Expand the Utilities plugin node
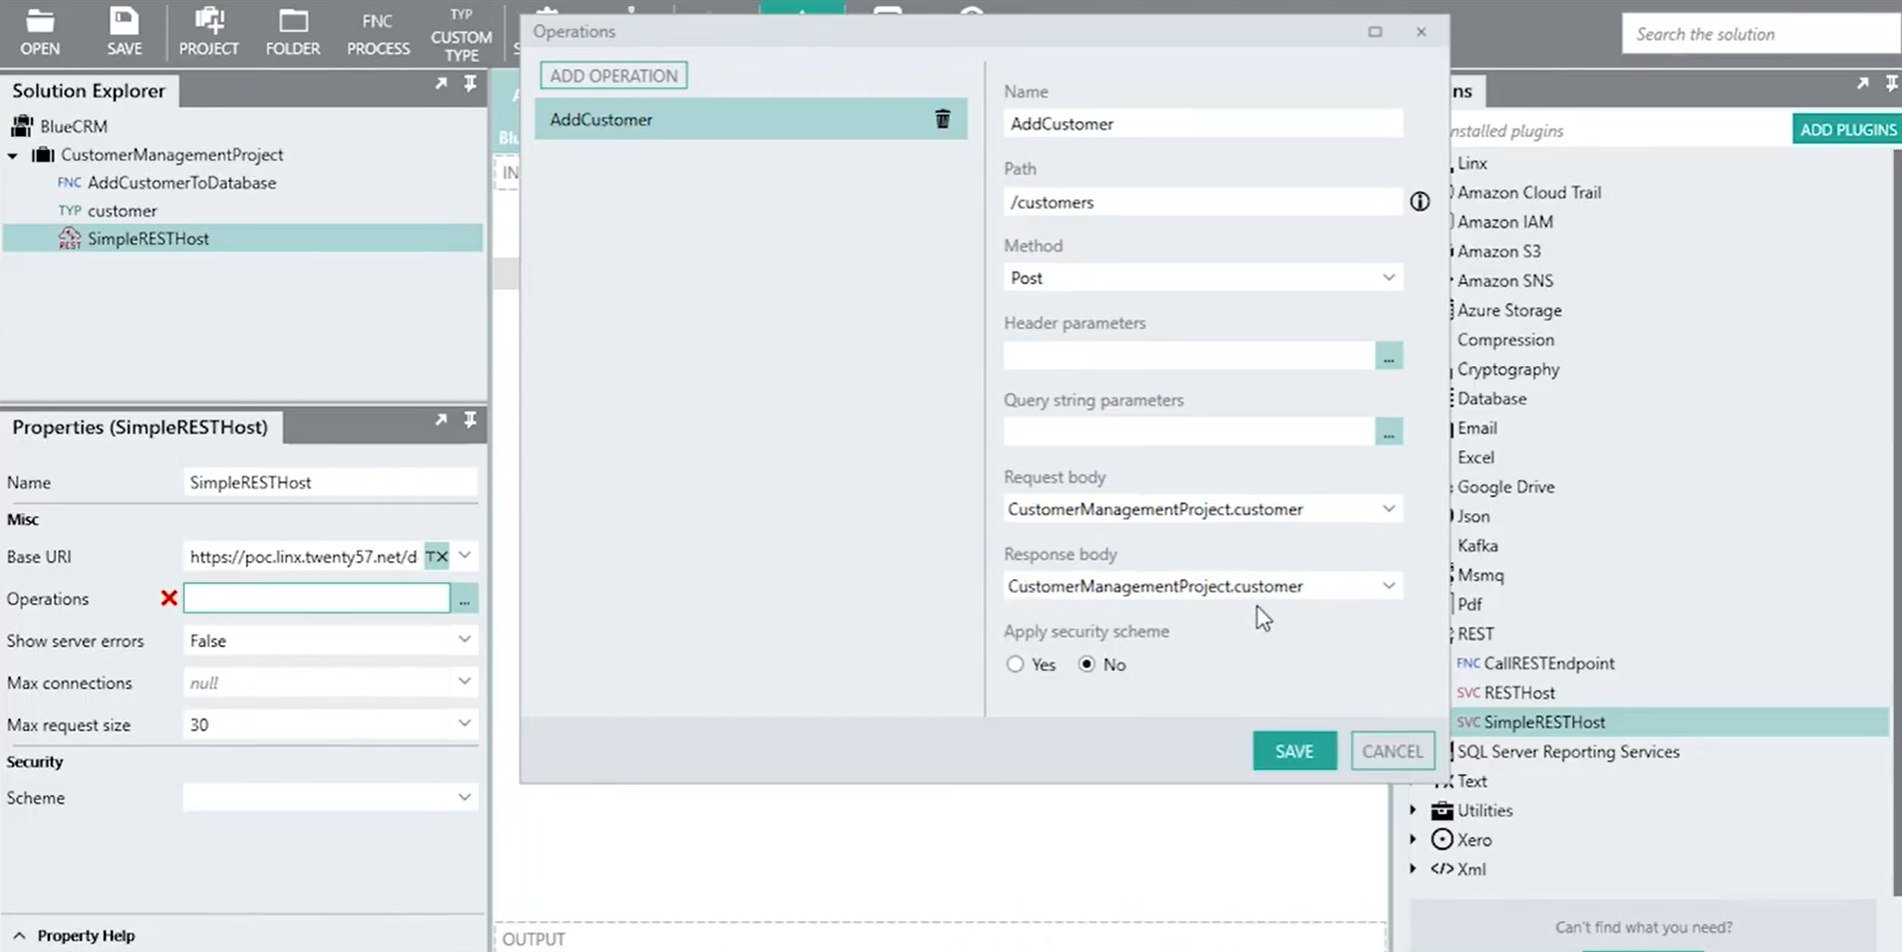 click(1414, 810)
